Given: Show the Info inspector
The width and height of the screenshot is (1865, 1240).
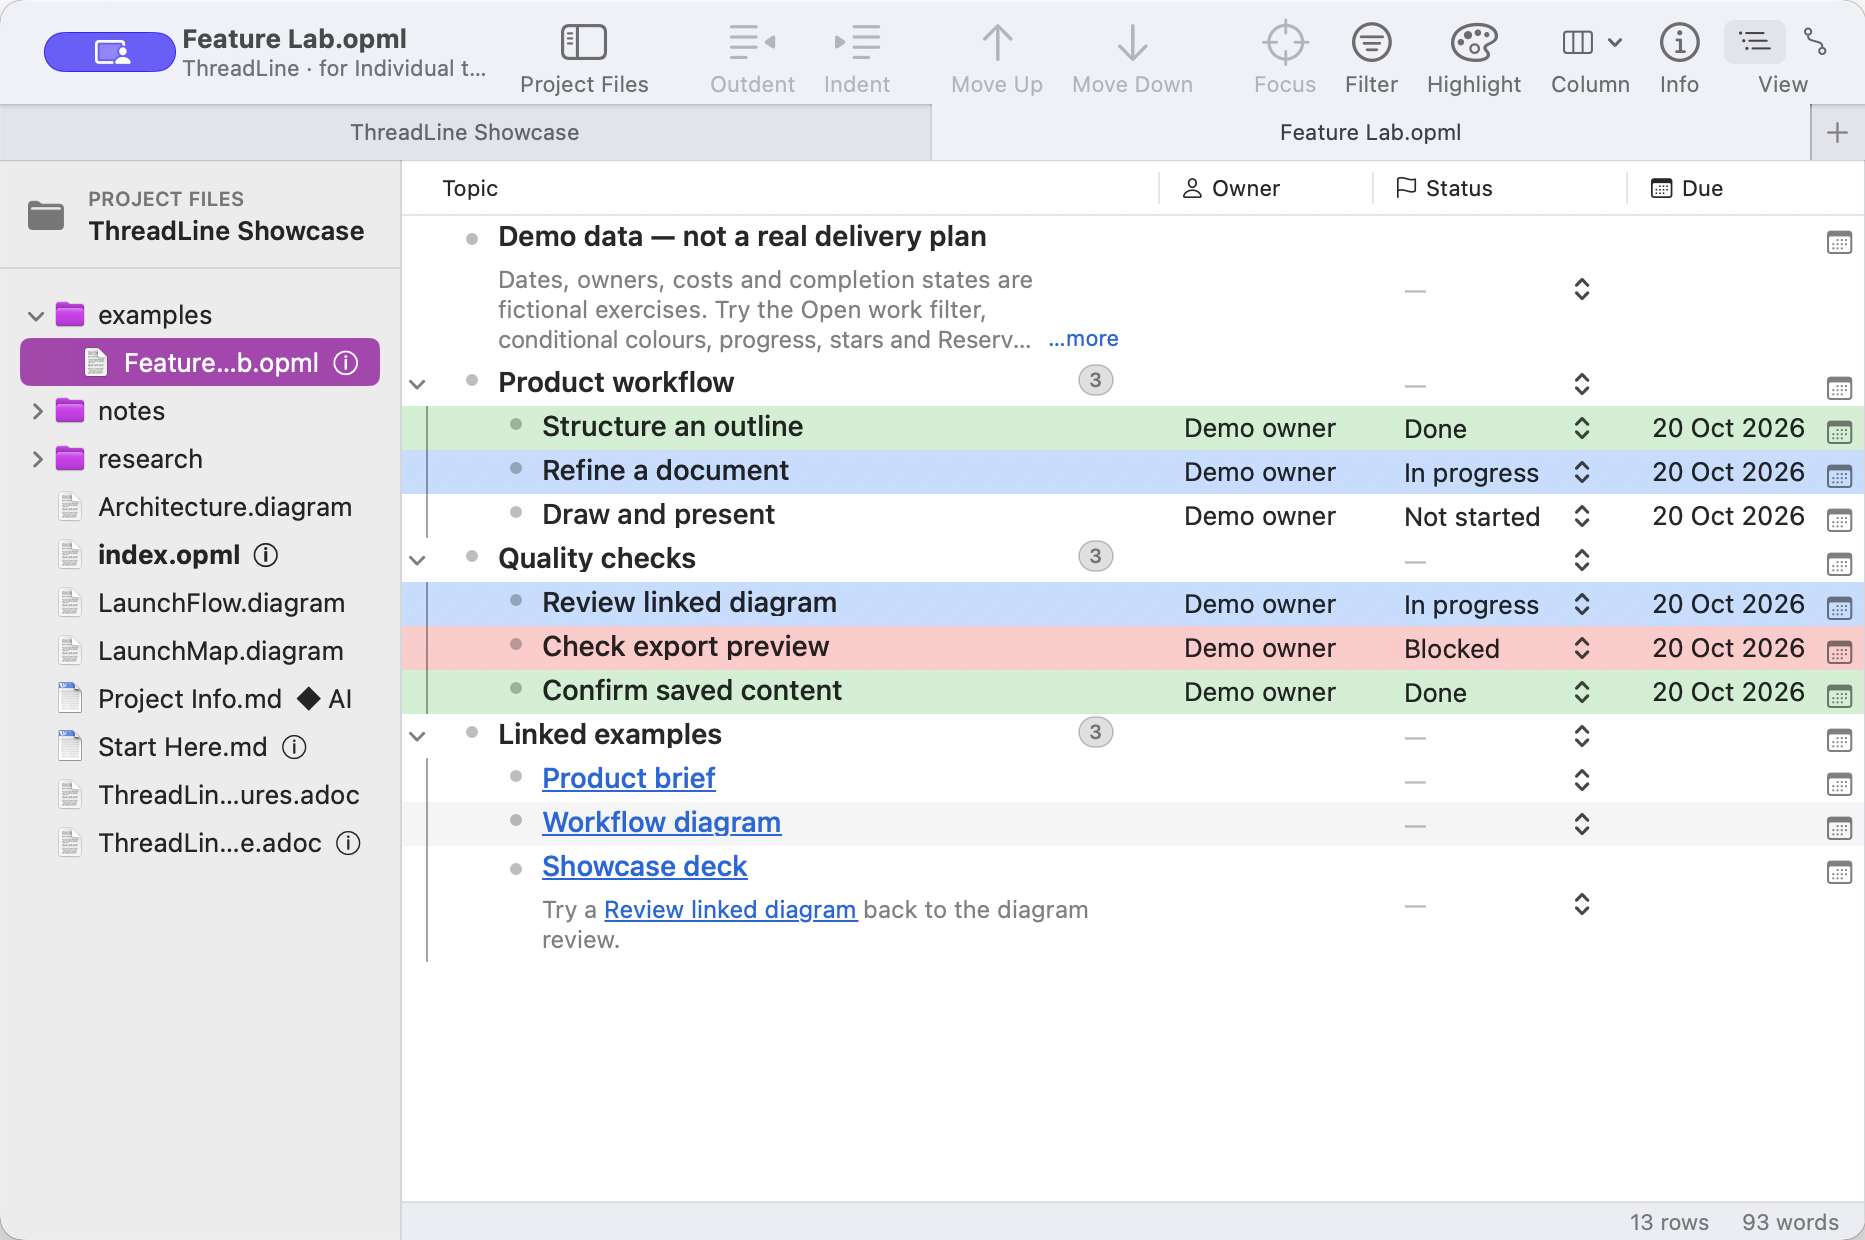Looking at the screenshot, I should (1679, 43).
